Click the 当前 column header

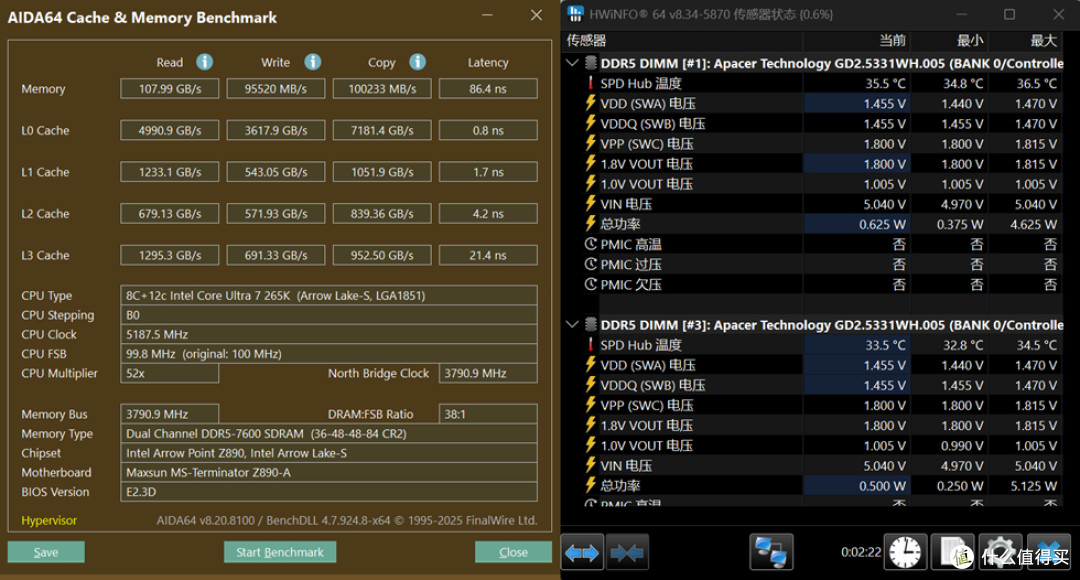point(893,41)
